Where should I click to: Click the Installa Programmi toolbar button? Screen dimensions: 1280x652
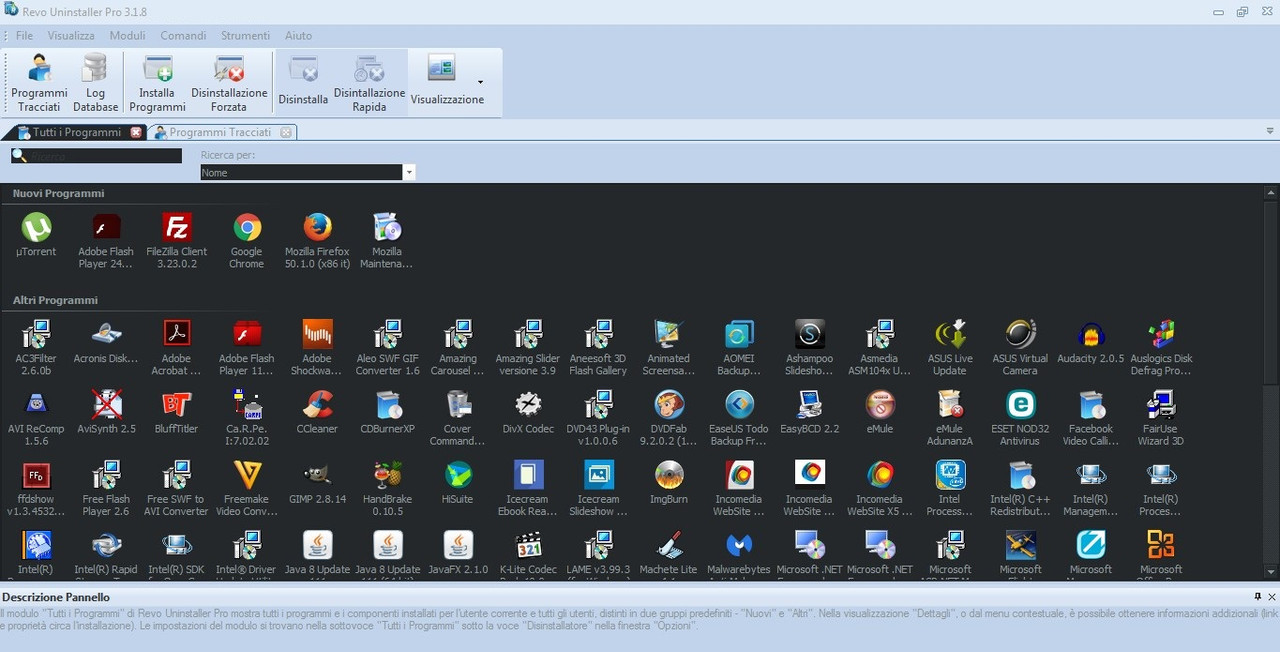[x=157, y=83]
